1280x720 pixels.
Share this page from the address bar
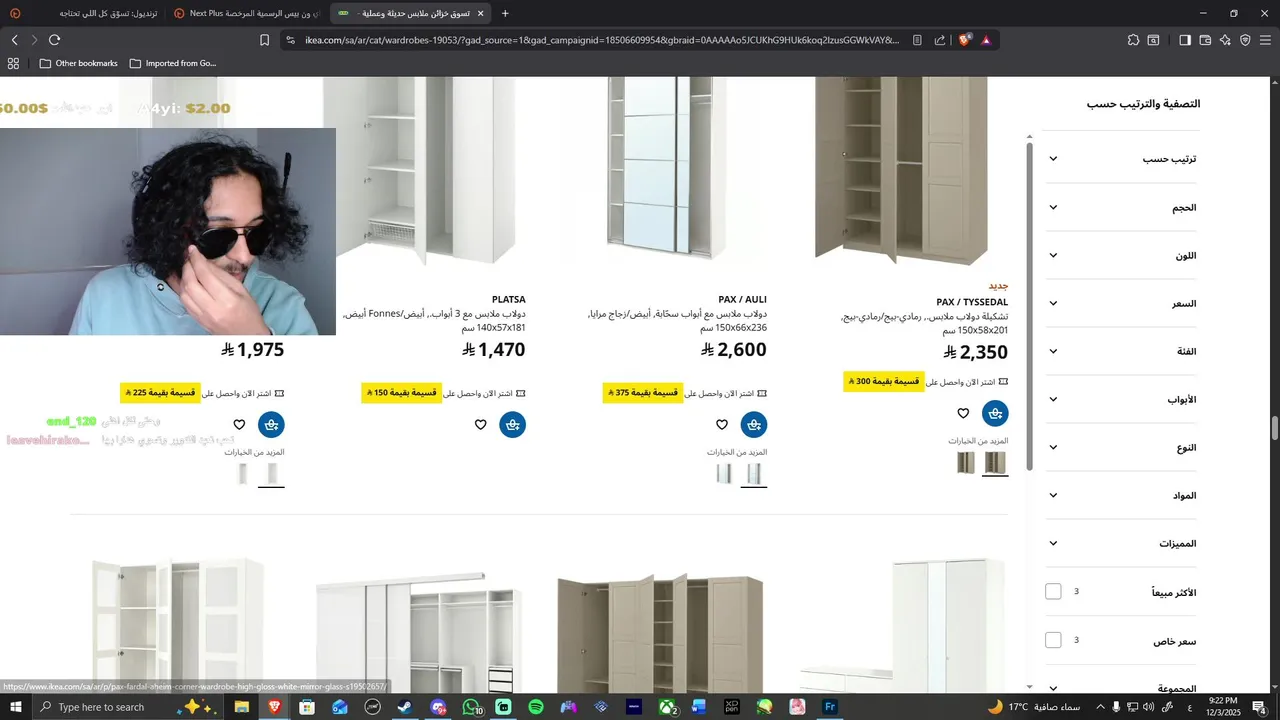(x=940, y=40)
